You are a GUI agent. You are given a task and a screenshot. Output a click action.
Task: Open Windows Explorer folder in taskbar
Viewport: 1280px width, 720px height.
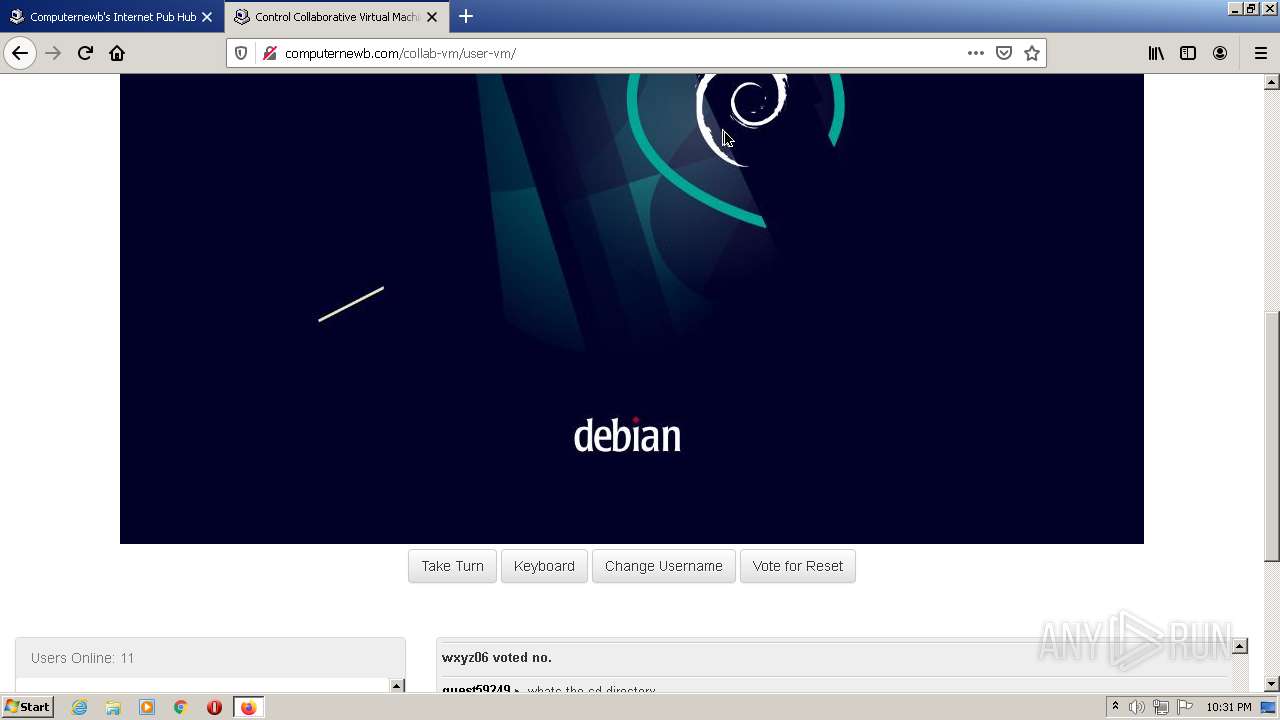click(x=113, y=707)
